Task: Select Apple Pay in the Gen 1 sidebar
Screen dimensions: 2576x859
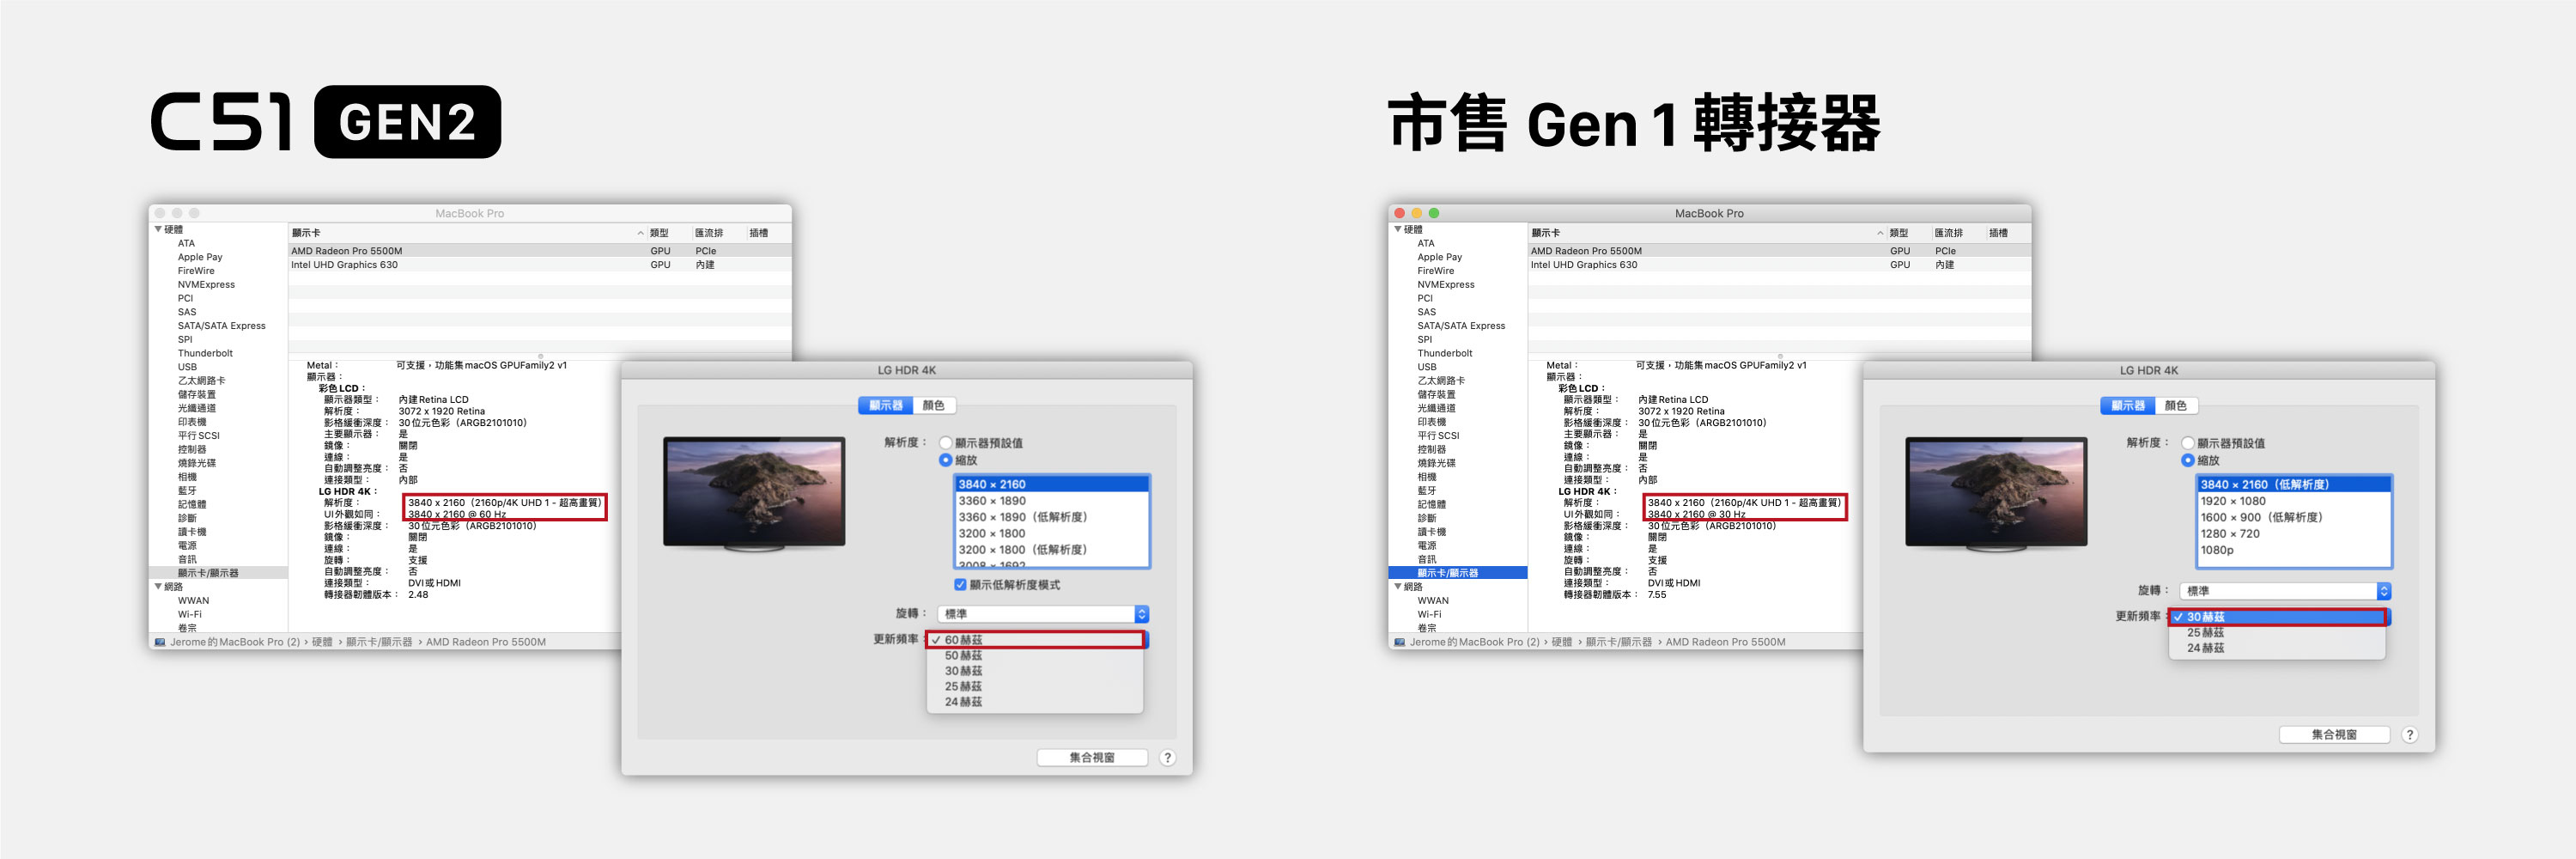Action: 1439,257
